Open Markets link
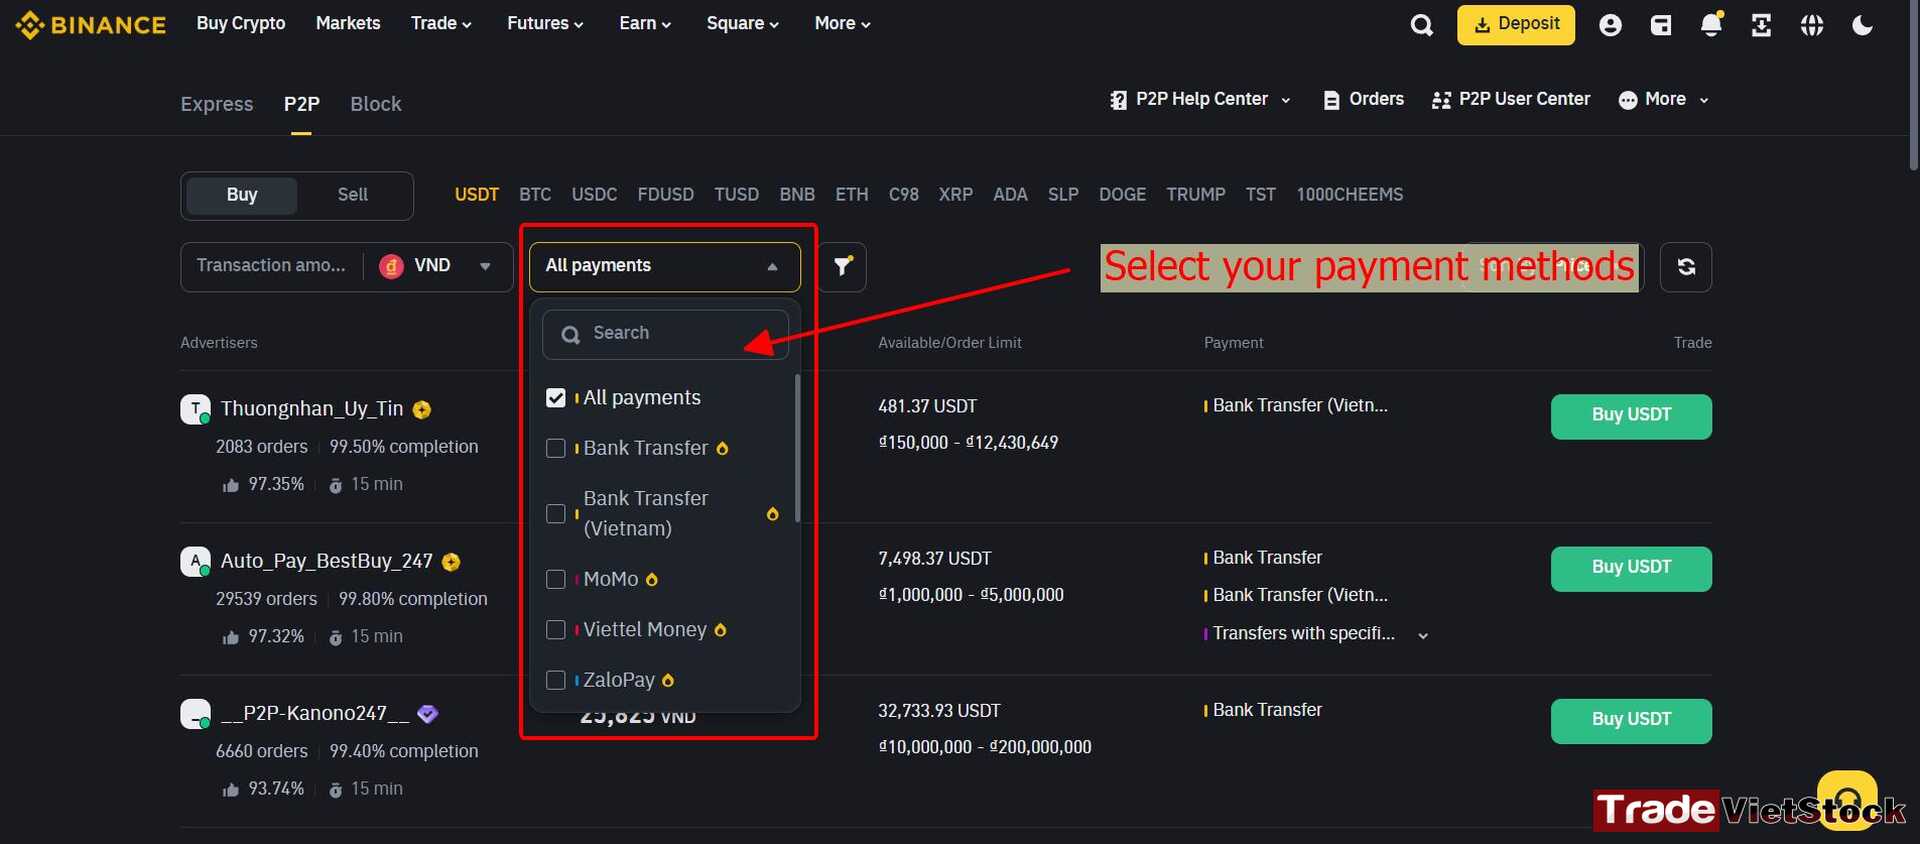The height and width of the screenshot is (844, 1920). click(348, 23)
